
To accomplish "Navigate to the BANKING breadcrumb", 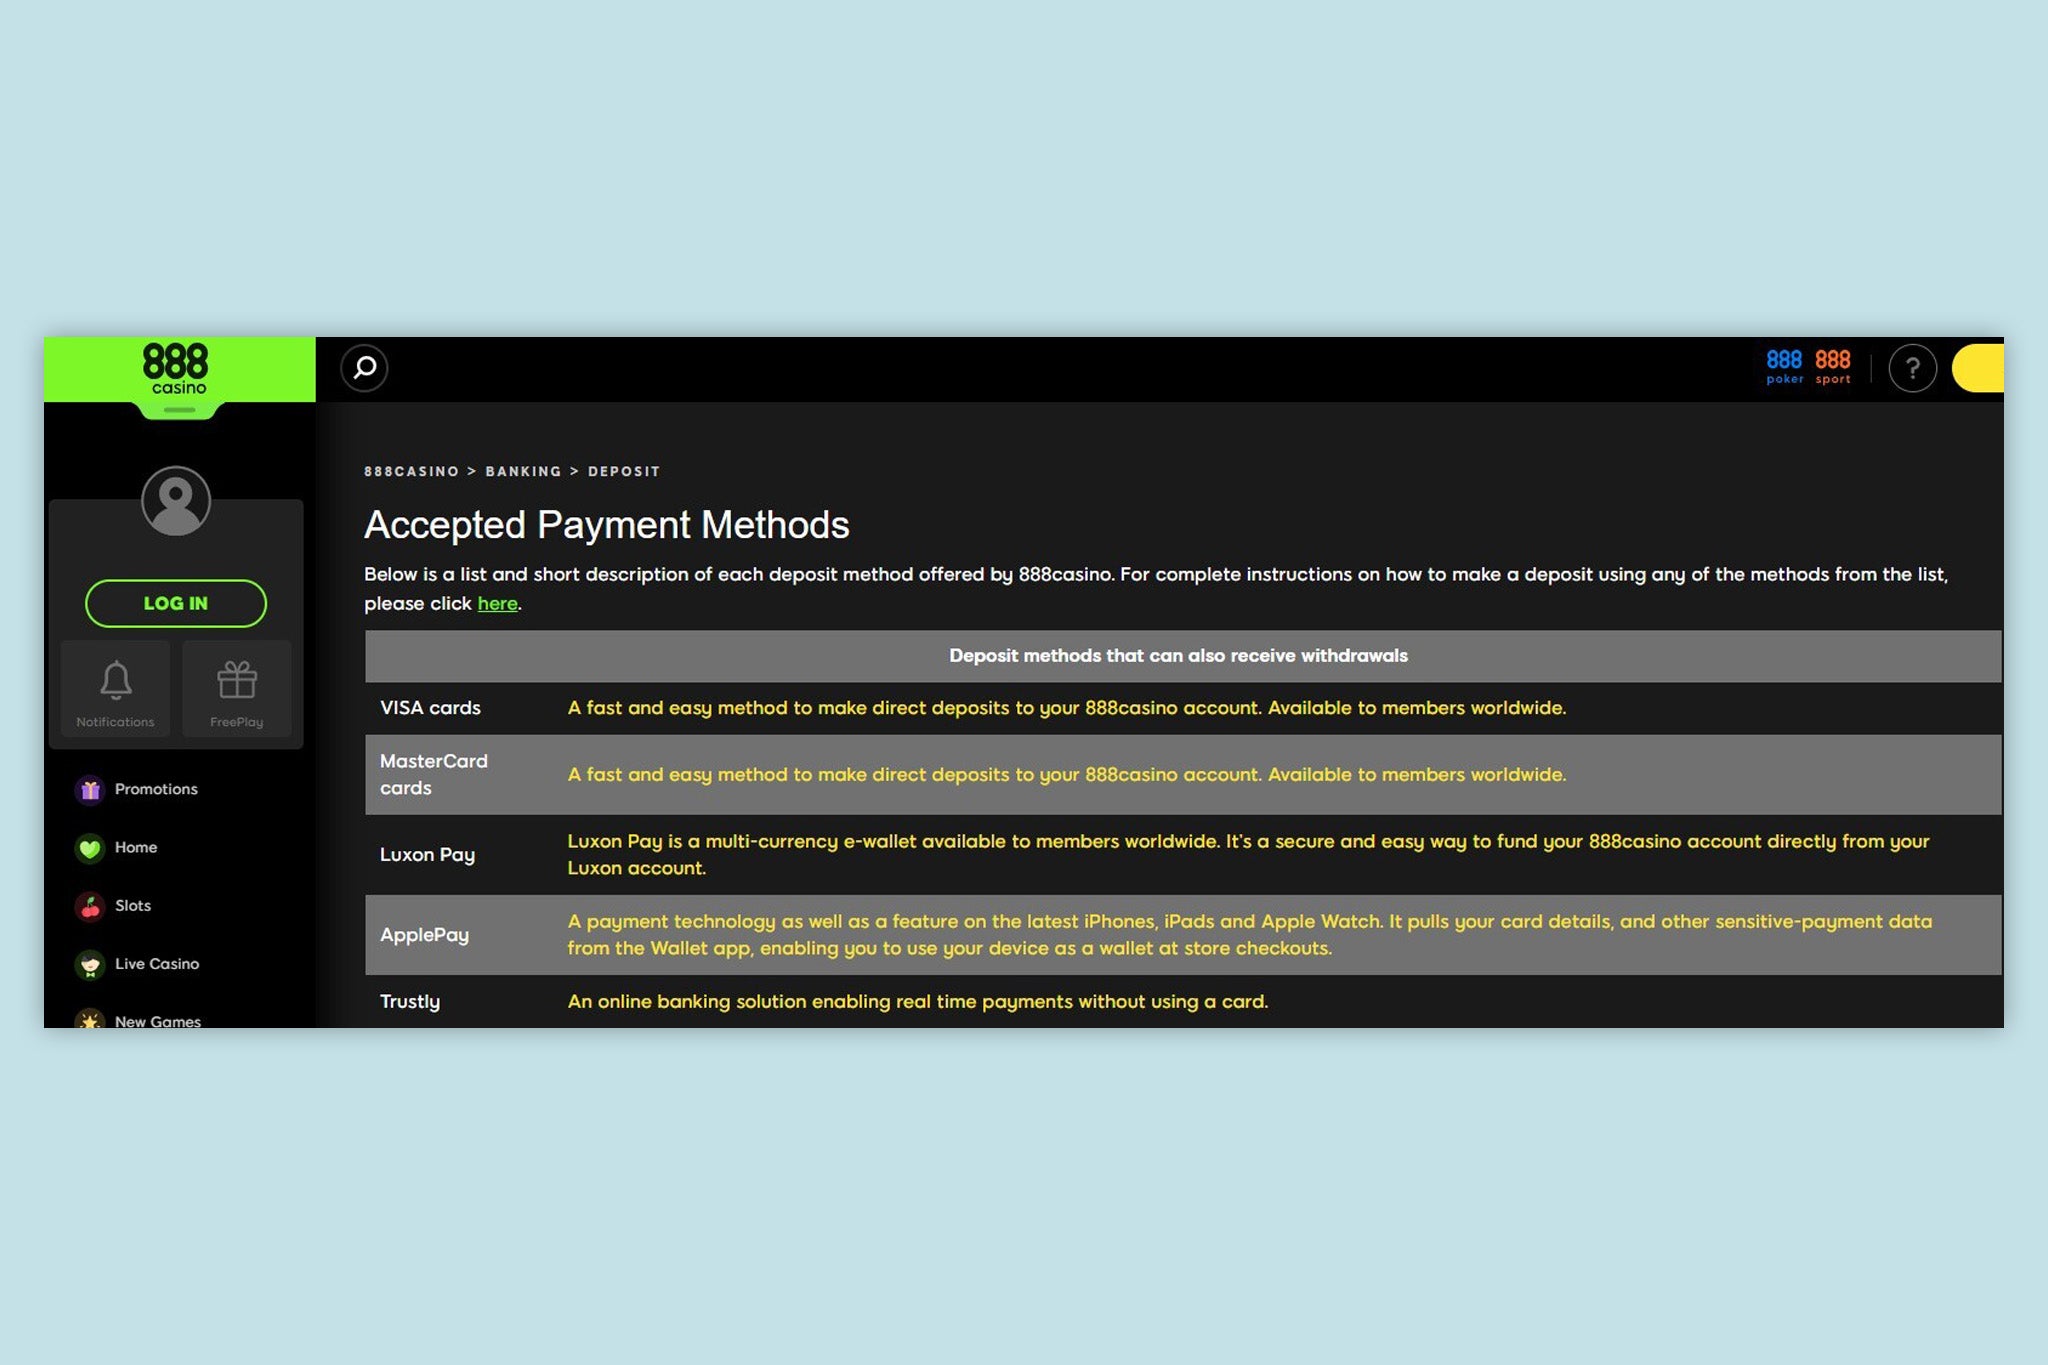I will tap(523, 471).
